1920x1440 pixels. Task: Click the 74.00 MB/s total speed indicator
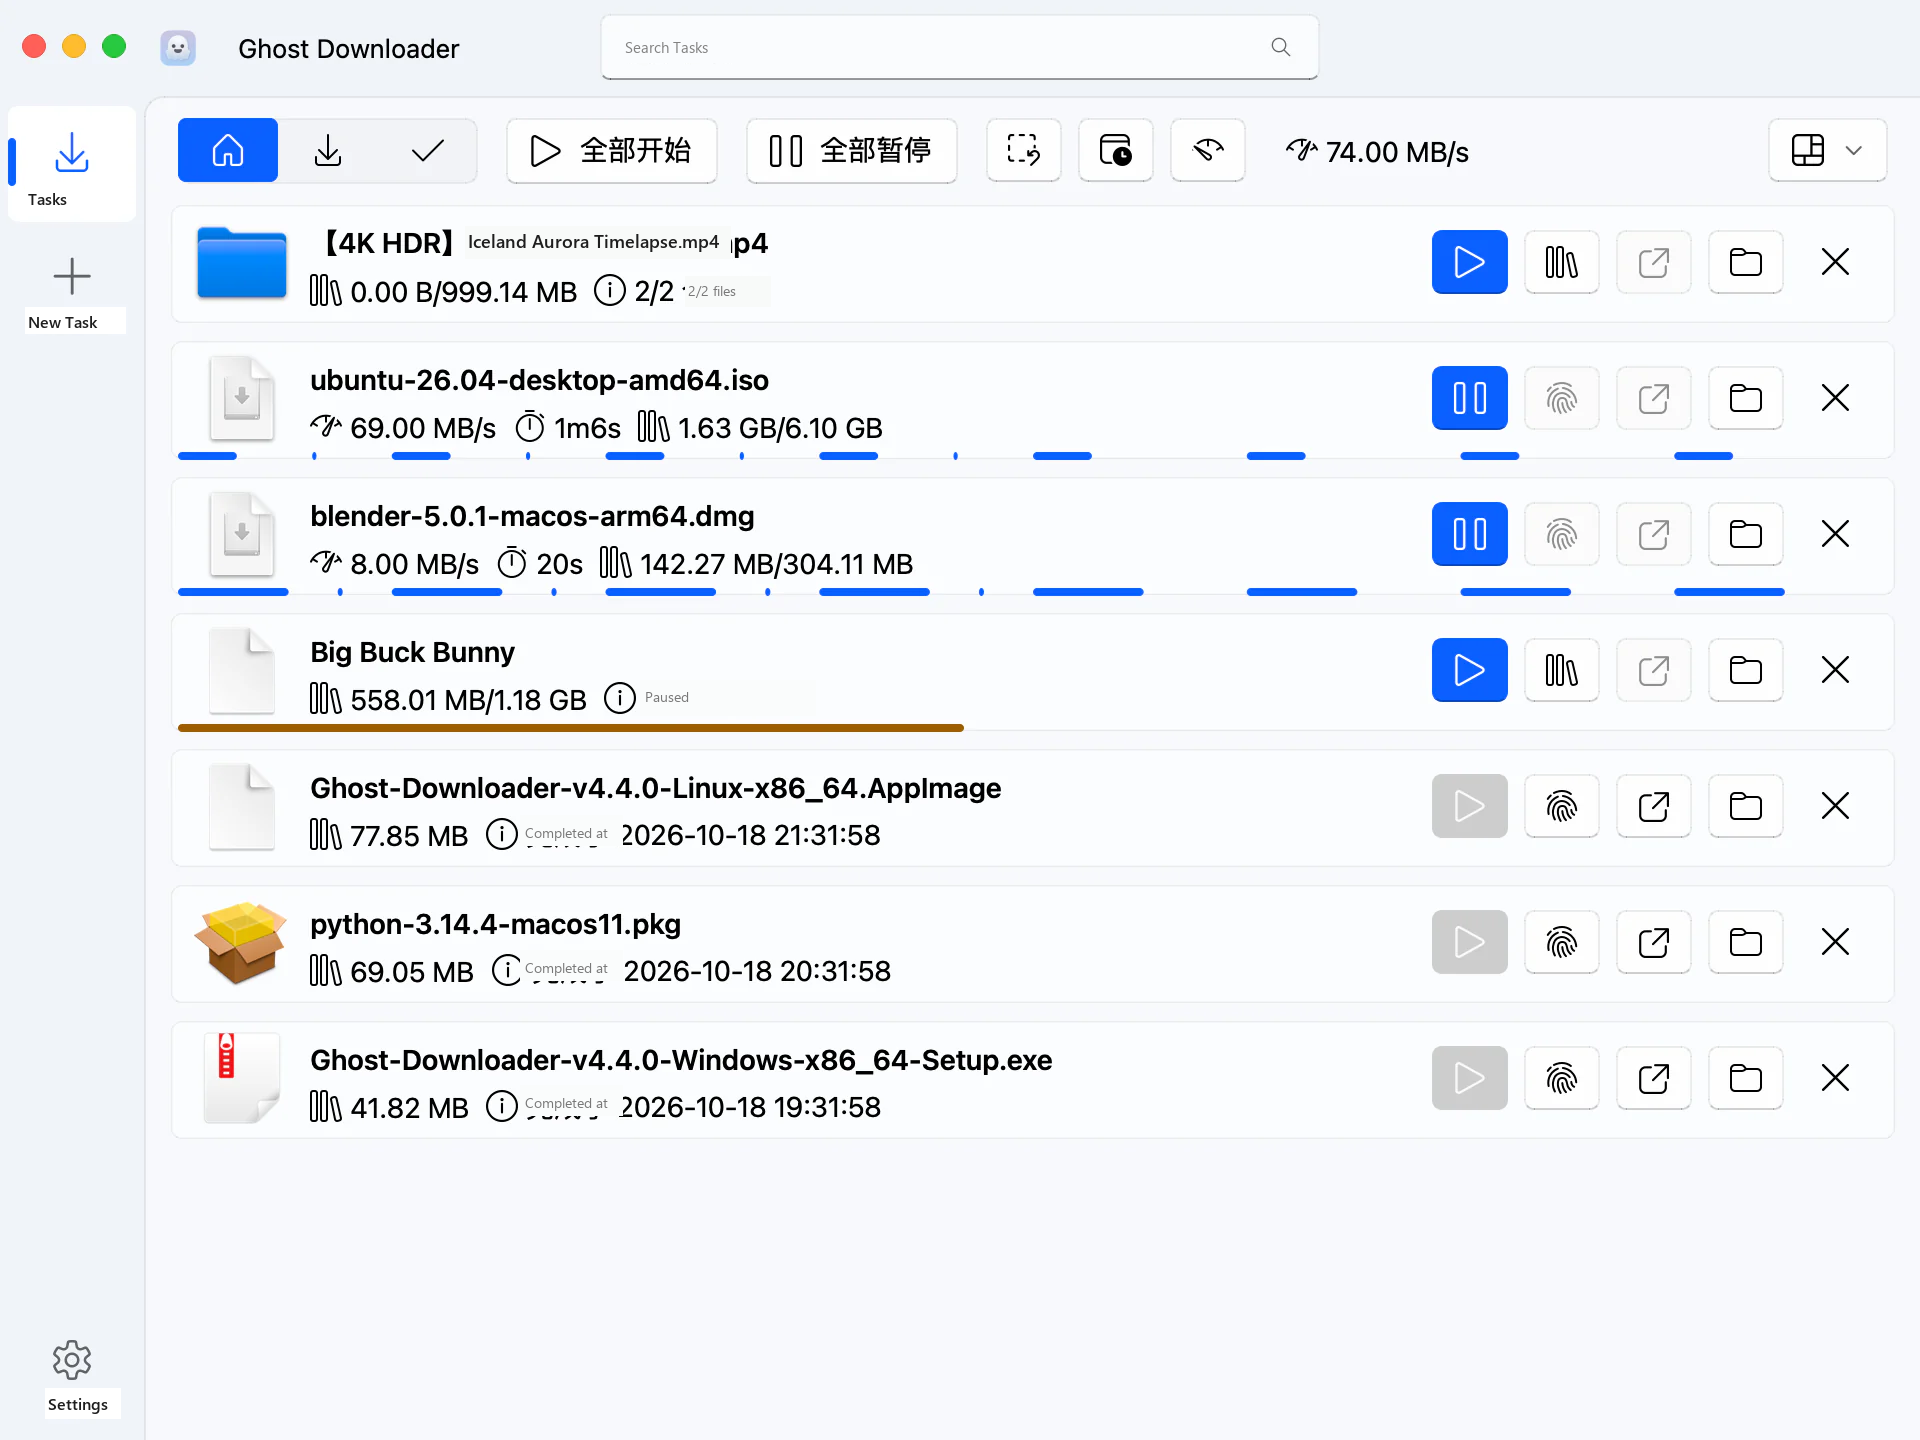[1377, 152]
